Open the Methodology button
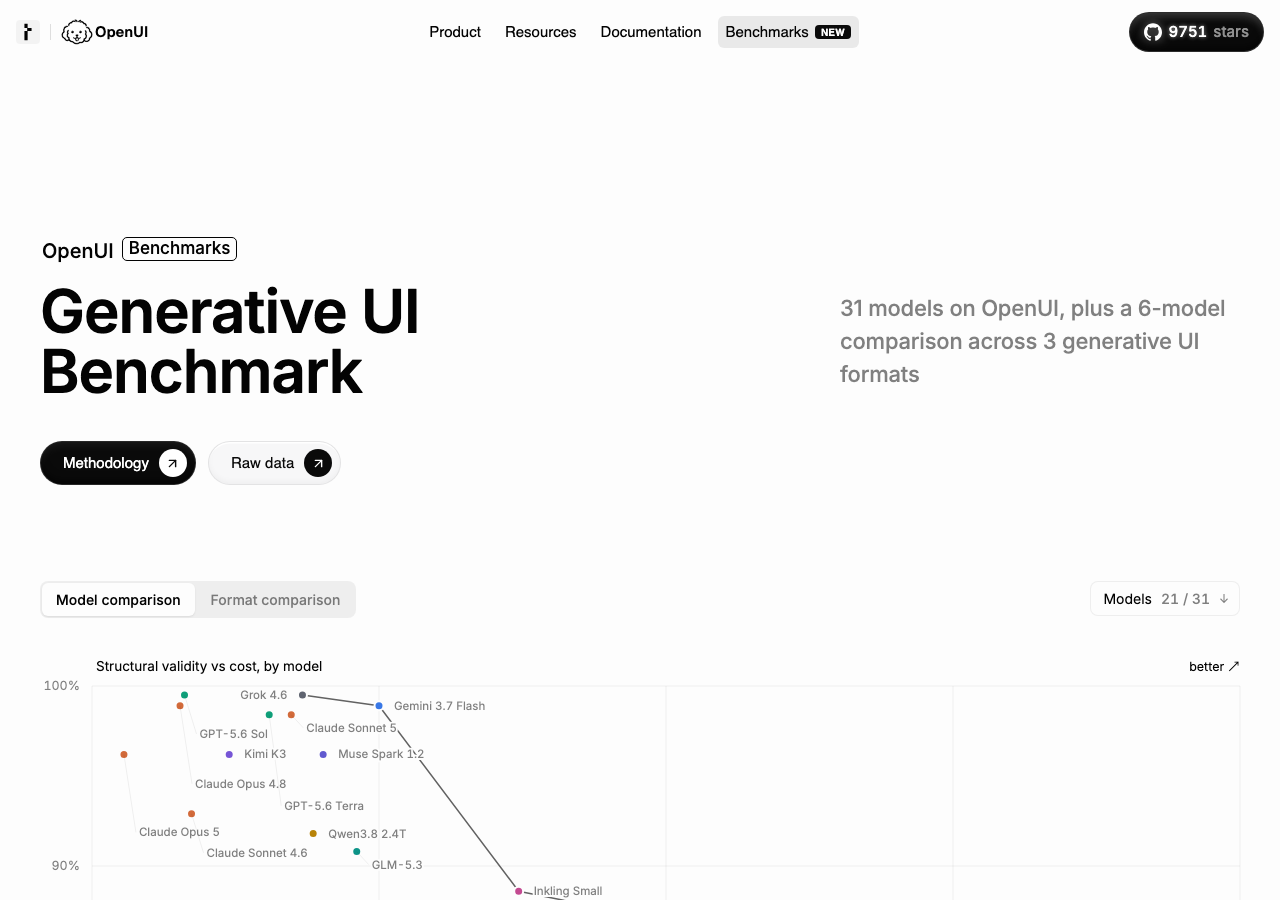 [x=118, y=463]
